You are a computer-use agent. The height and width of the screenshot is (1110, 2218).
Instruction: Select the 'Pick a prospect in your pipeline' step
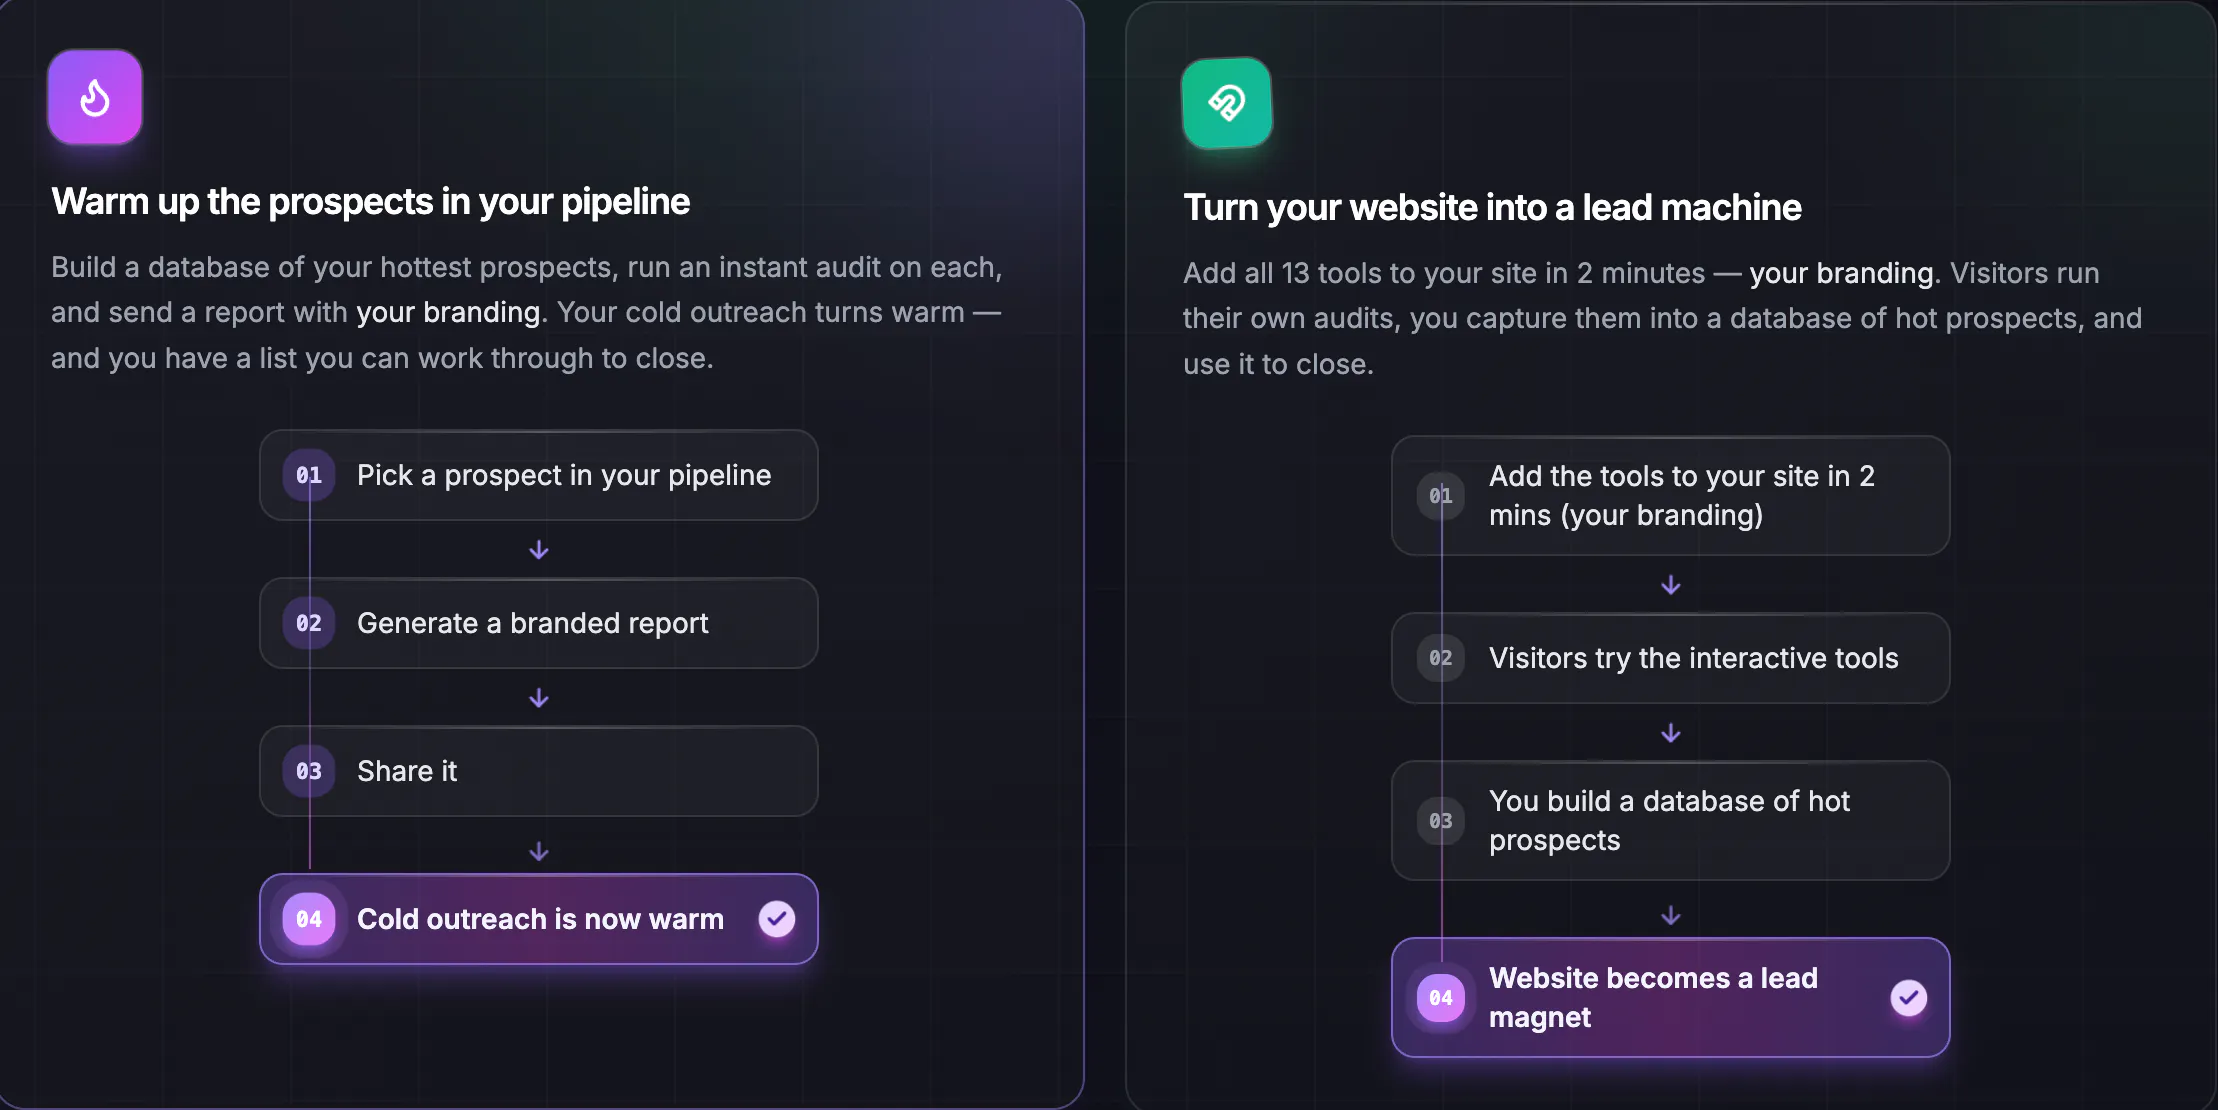pos(539,475)
